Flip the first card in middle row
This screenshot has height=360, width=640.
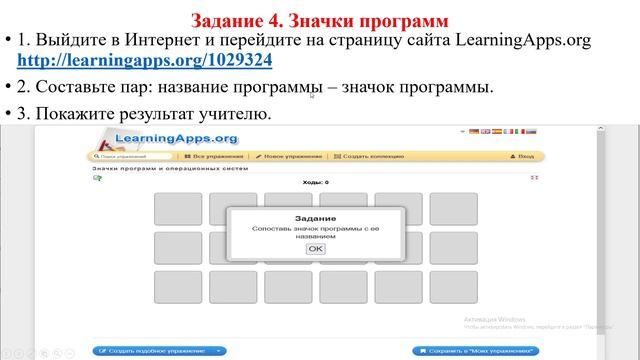(178, 248)
